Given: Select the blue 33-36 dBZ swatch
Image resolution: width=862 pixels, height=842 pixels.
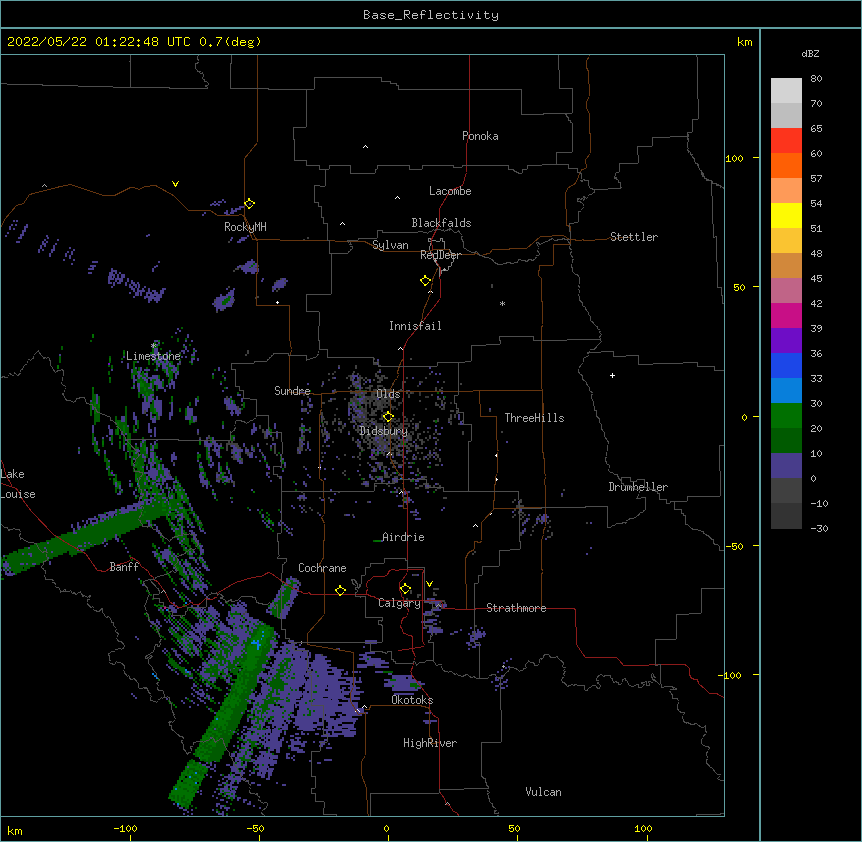Looking at the screenshot, I should 786,365.
